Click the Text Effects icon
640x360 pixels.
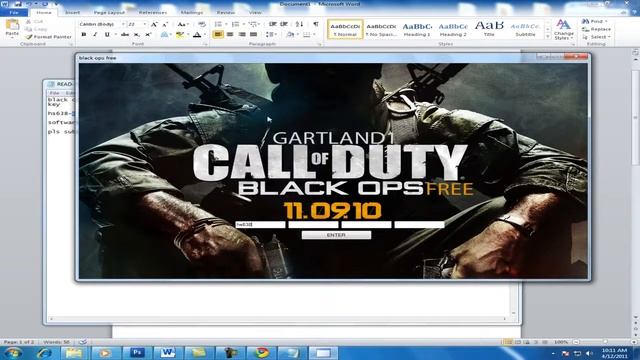164,35
